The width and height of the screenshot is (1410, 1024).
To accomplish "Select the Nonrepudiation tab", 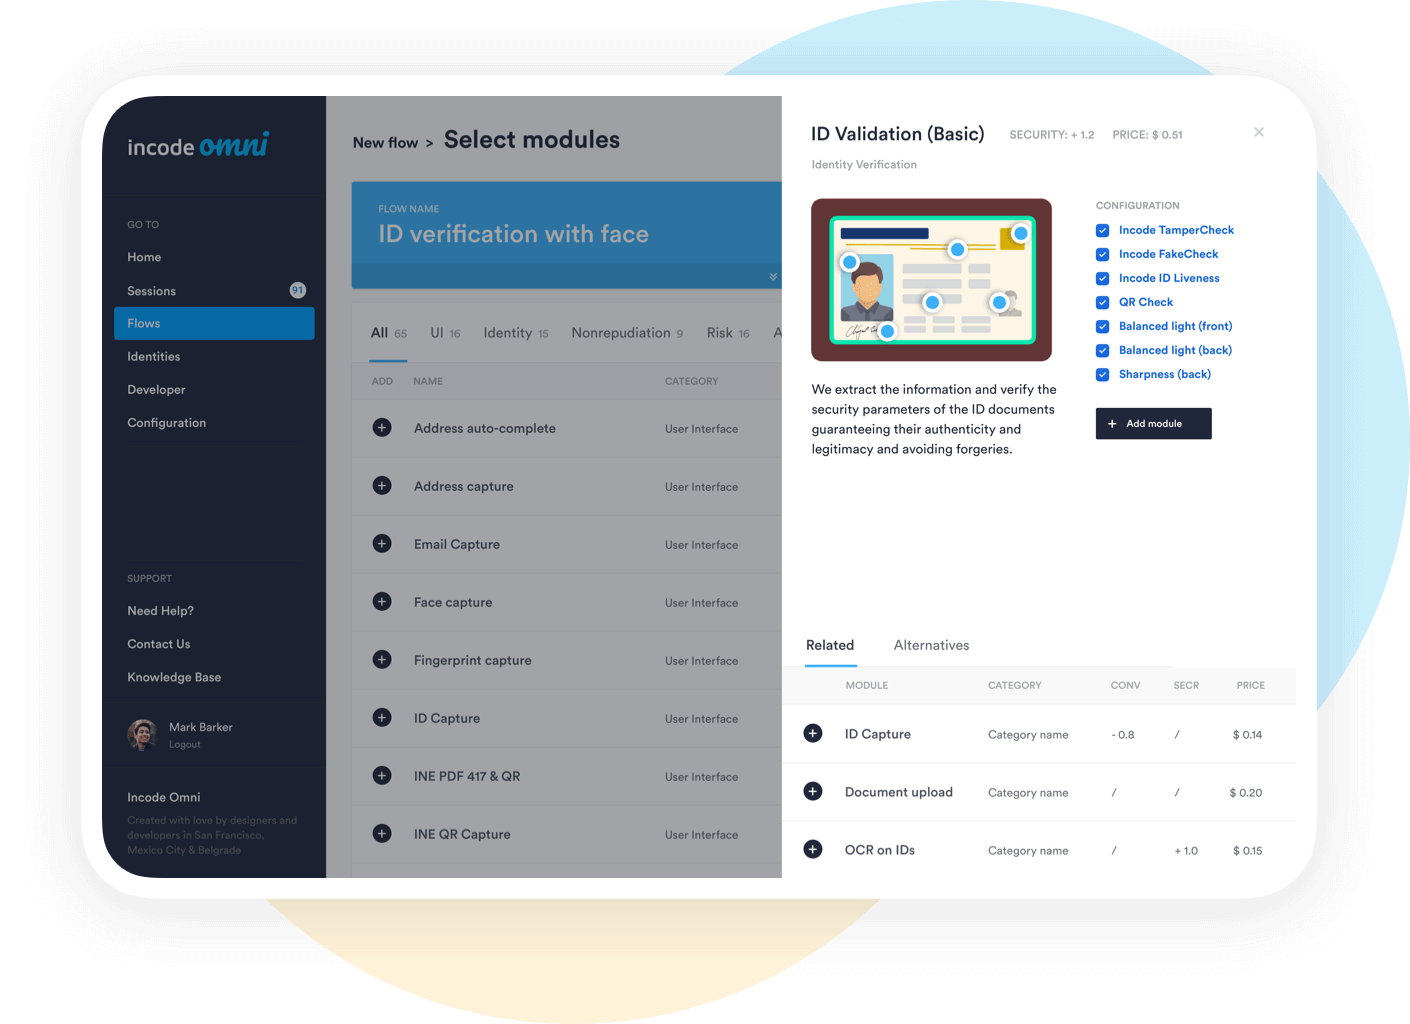I will coord(627,333).
